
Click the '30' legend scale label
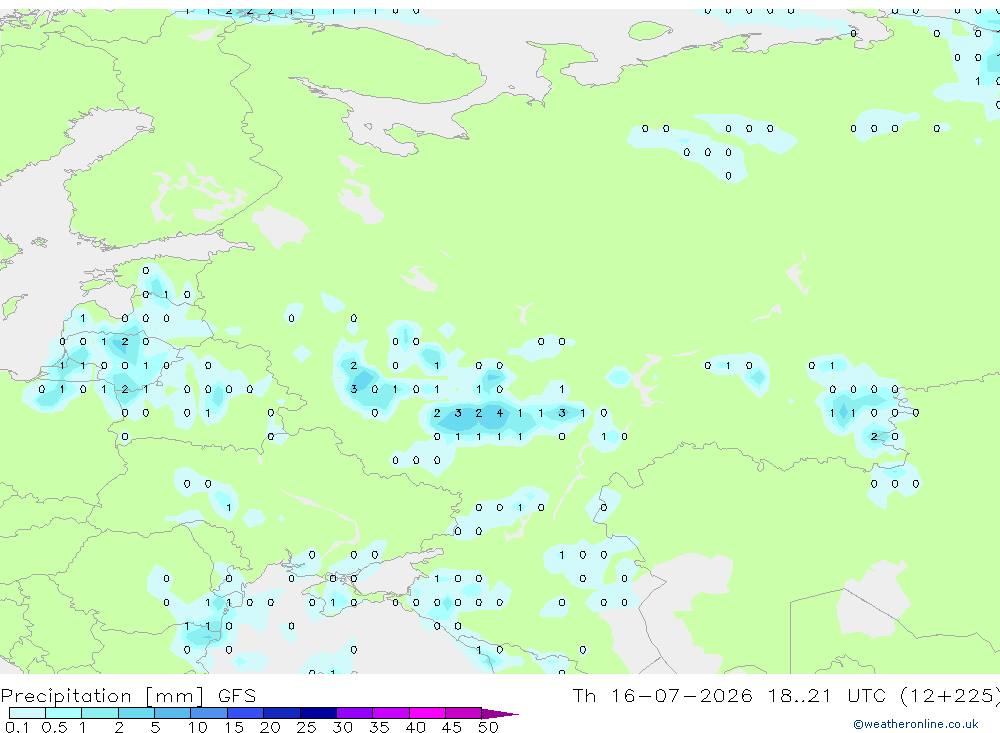[x=342, y=727]
